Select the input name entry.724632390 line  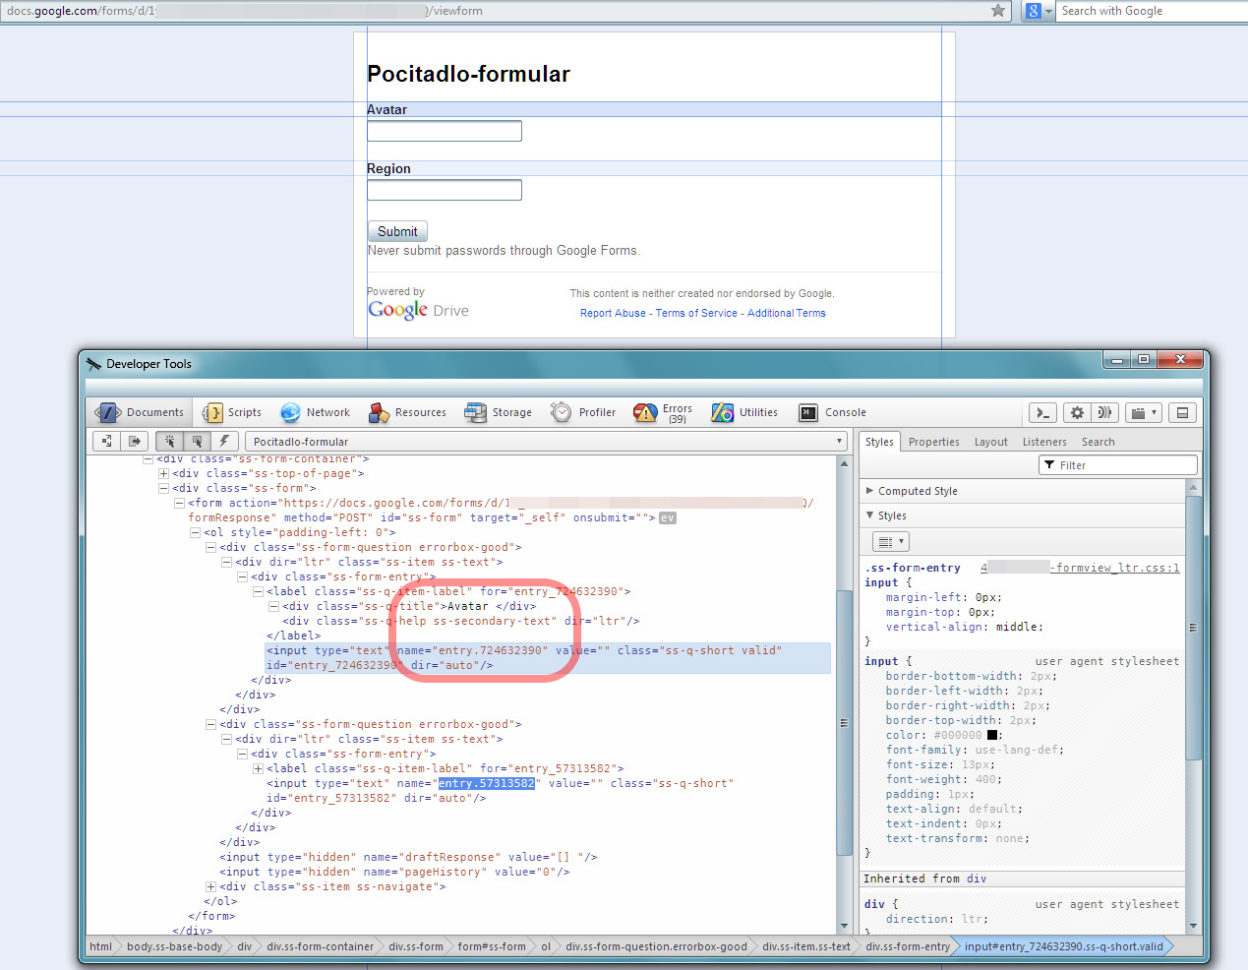(x=548, y=658)
